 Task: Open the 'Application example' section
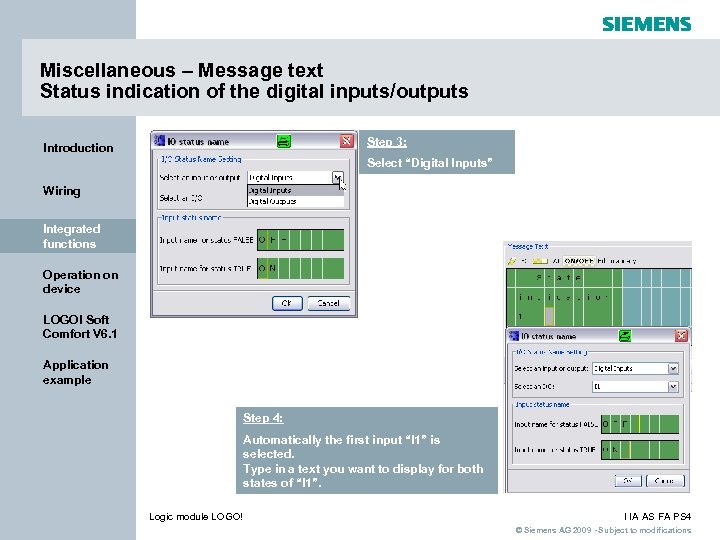(75, 372)
